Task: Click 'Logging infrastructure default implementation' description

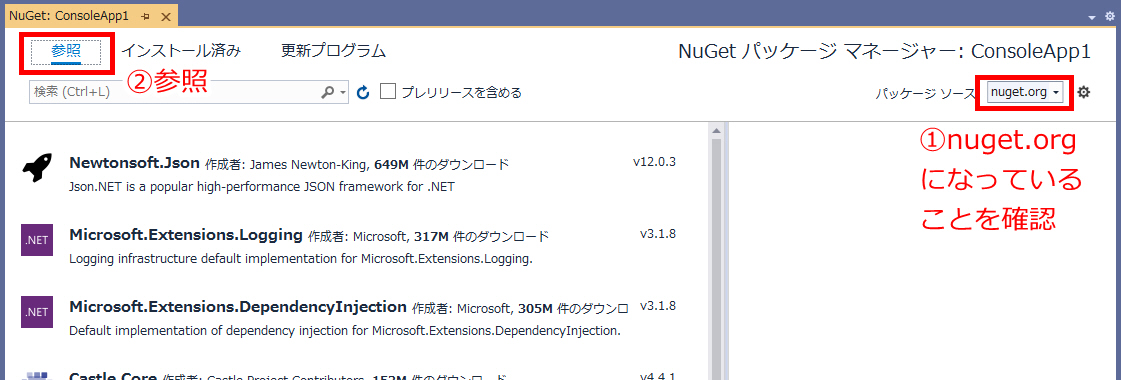Action: click(301, 259)
